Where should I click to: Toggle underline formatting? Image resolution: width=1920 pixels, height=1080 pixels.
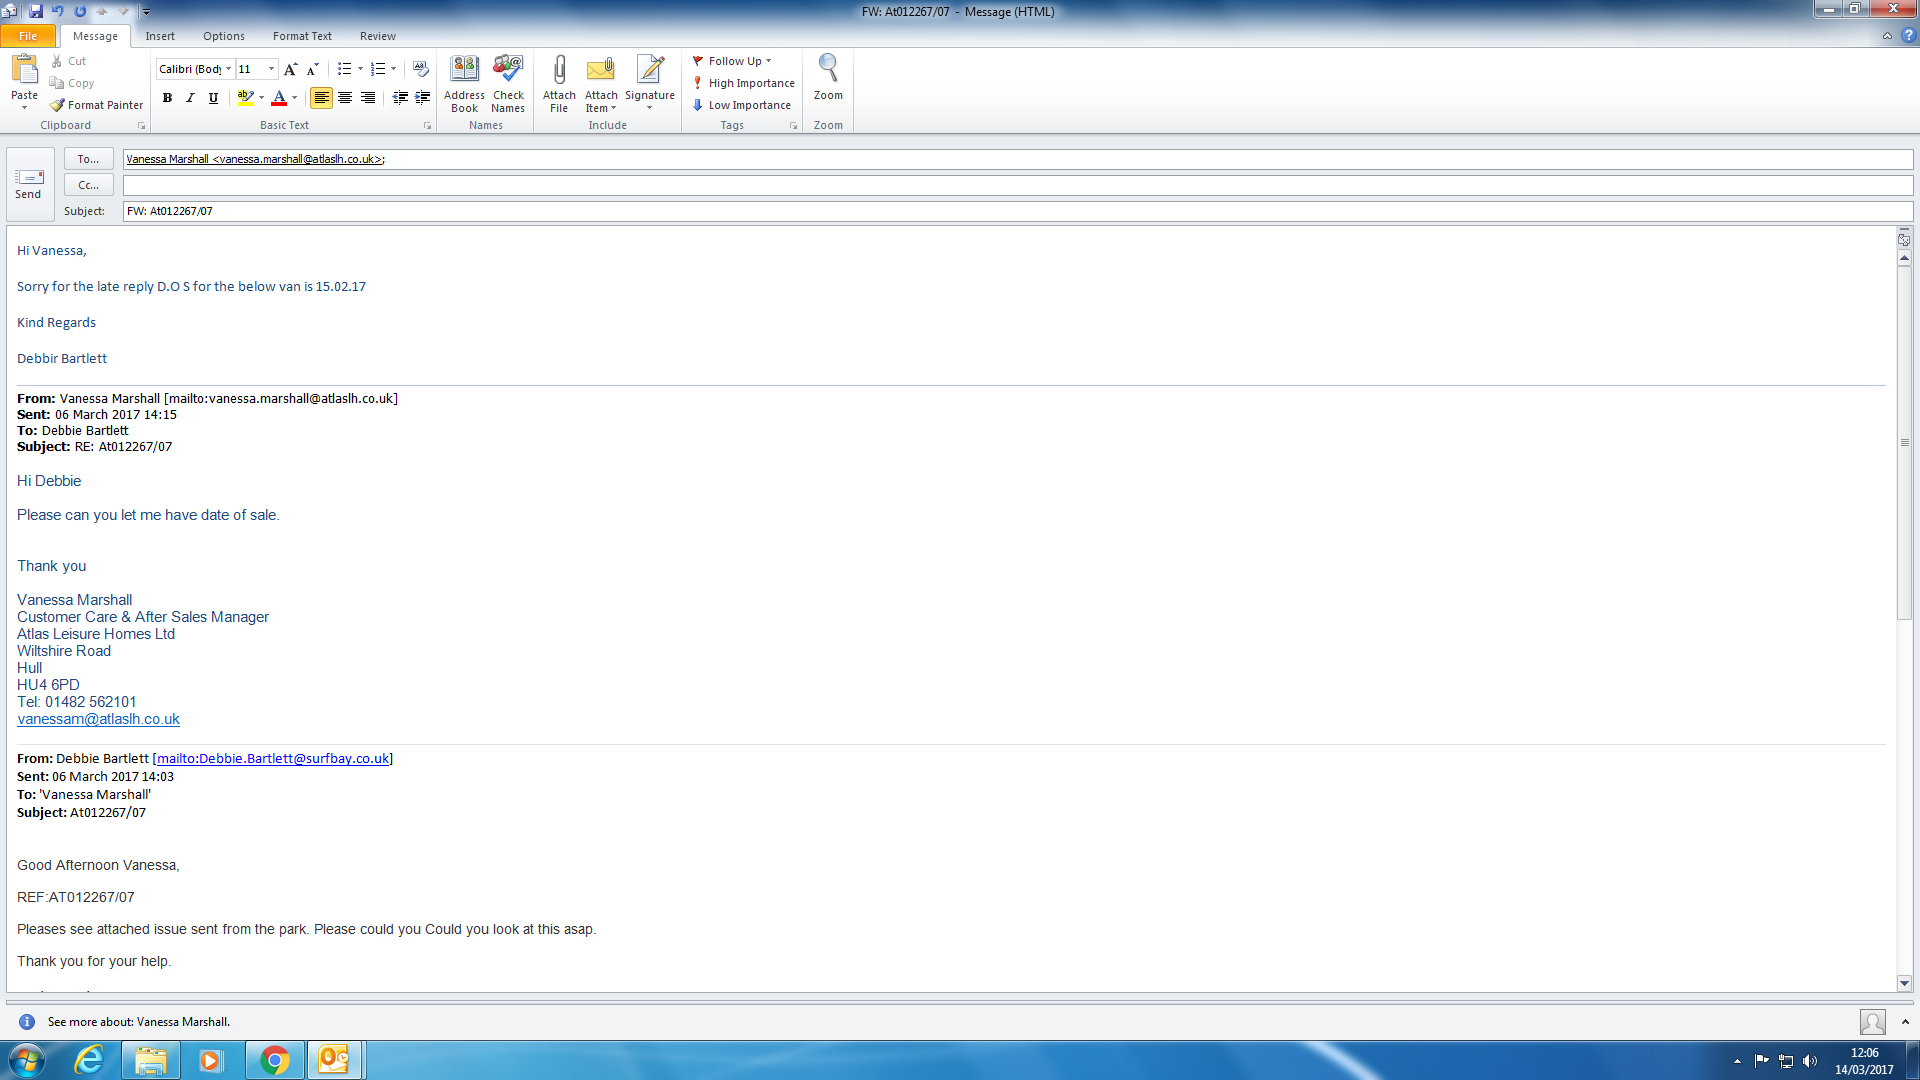pyautogui.click(x=213, y=98)
